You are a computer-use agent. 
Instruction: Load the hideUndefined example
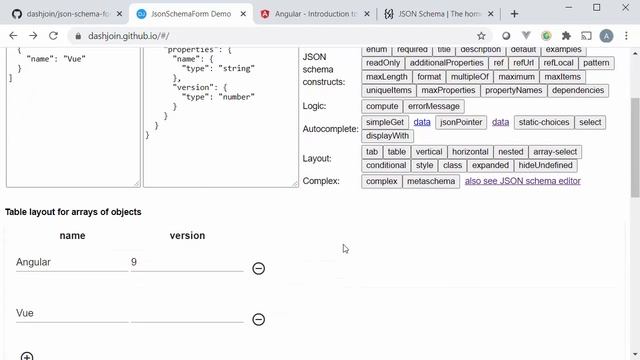[545, 165]
